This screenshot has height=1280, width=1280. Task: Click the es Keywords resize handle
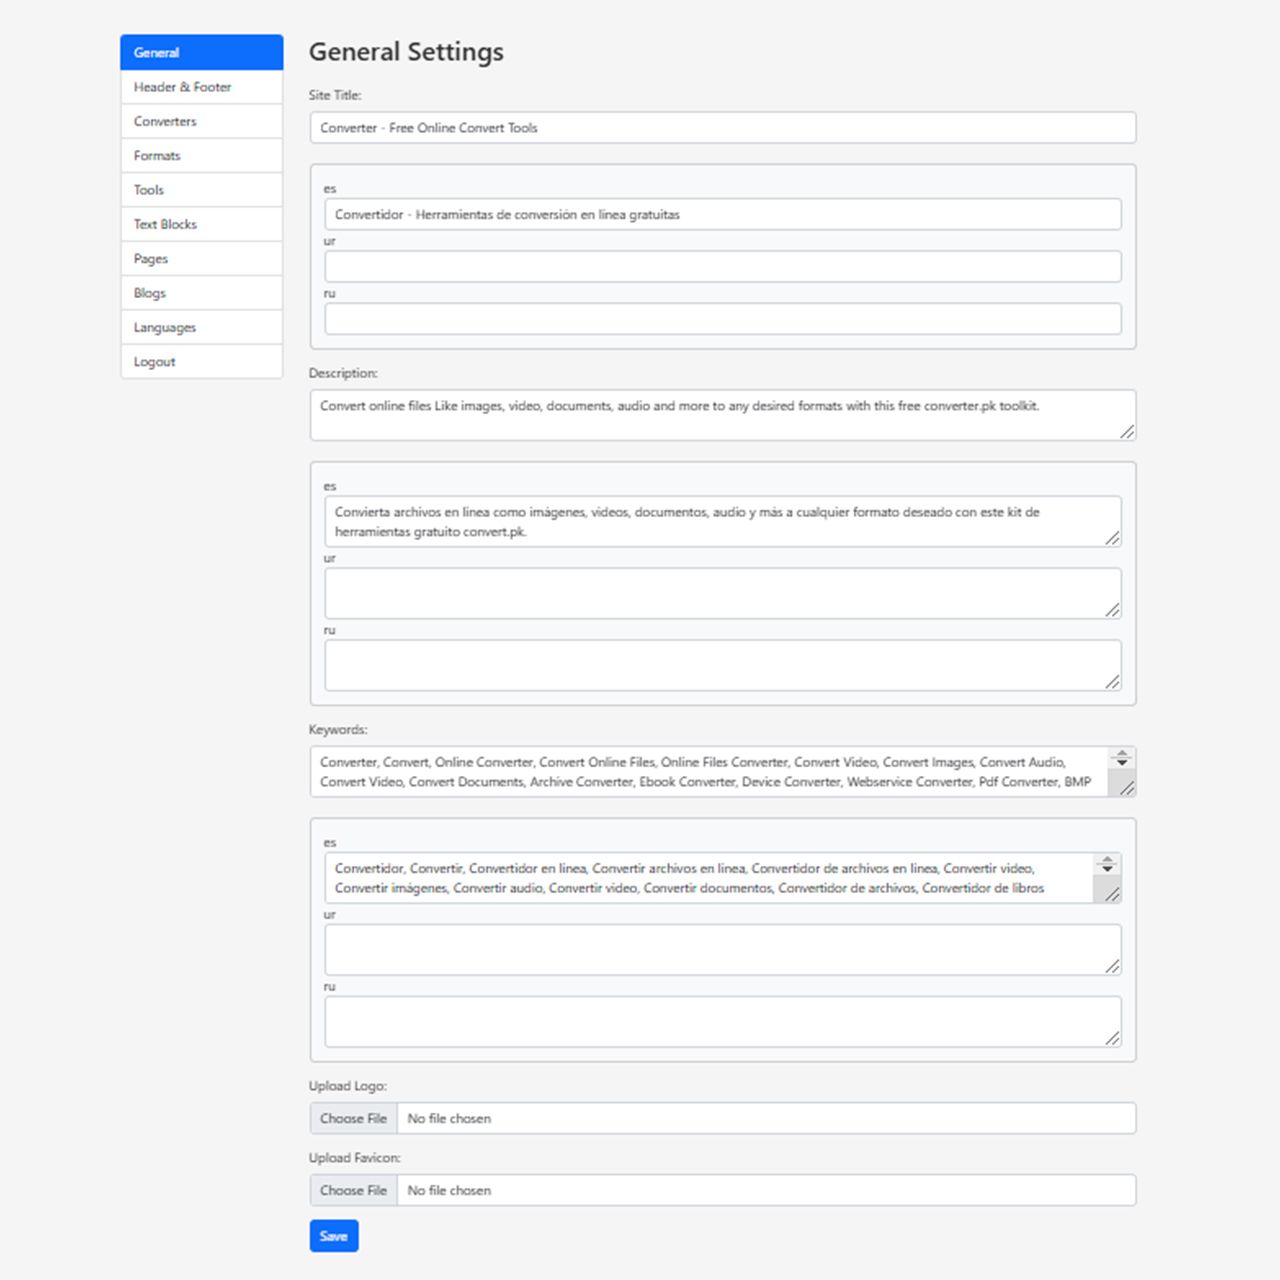(1112, 894)
